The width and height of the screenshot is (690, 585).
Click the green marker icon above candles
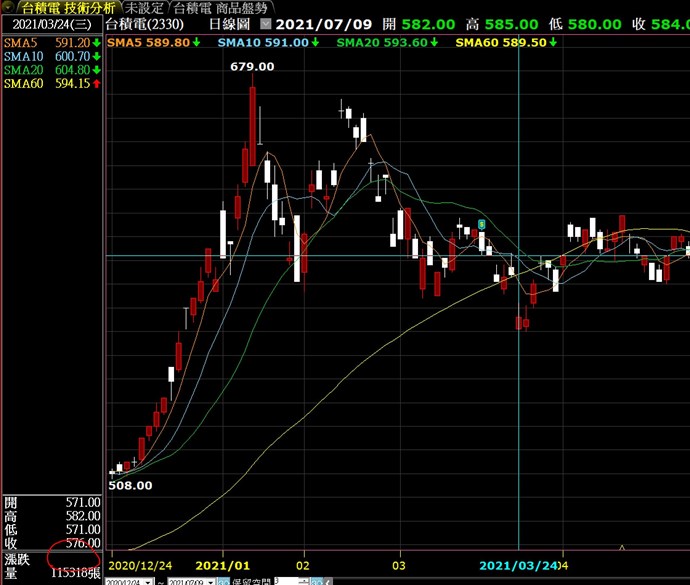click(x=483, y=222)
